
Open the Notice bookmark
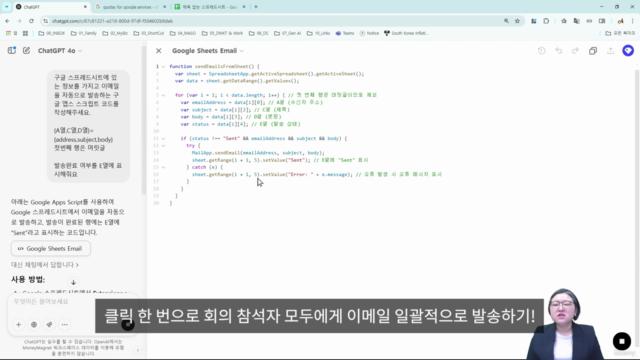click(x=369, y=33)
